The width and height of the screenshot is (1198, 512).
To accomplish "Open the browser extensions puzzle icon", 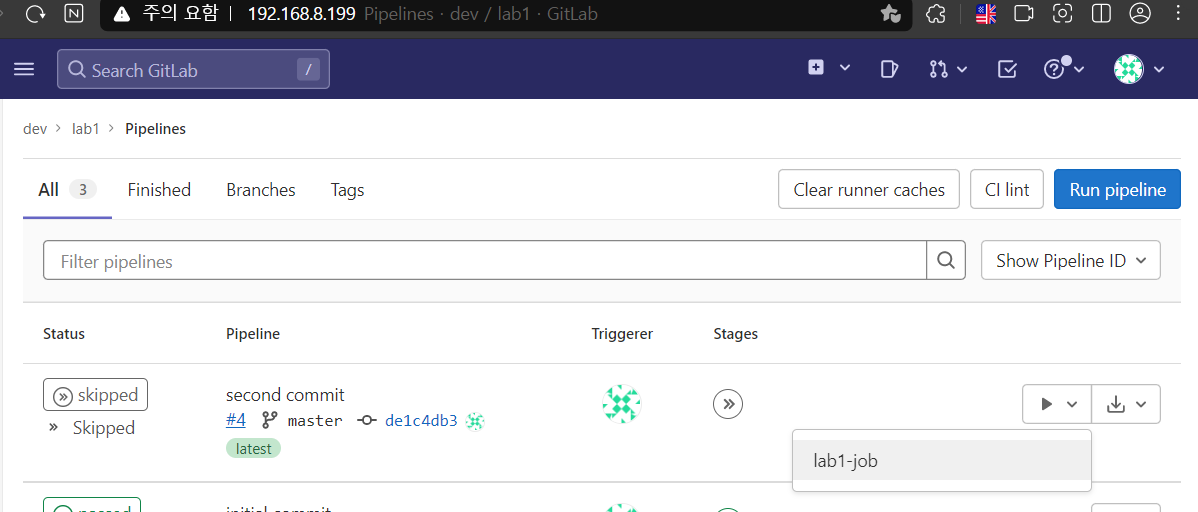I will click(935, 14).
